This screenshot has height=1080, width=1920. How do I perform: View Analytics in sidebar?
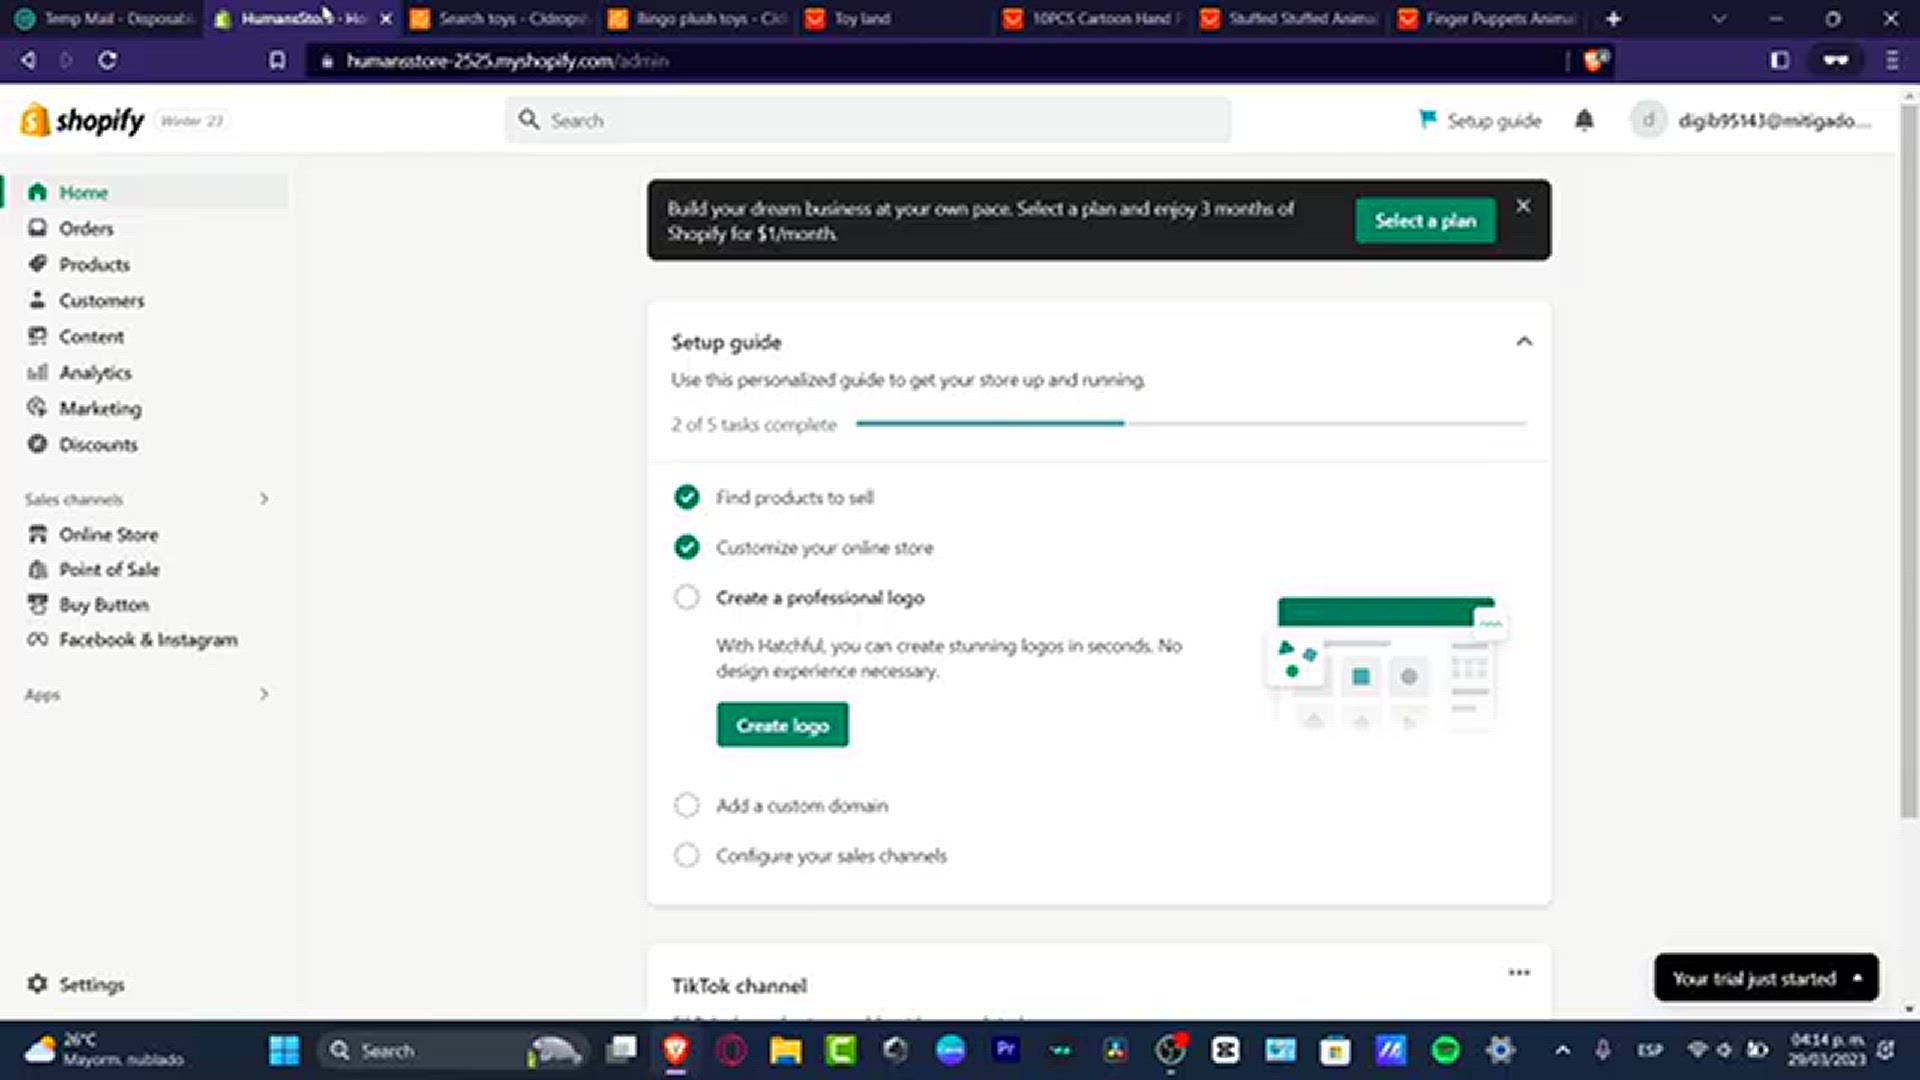95,372
